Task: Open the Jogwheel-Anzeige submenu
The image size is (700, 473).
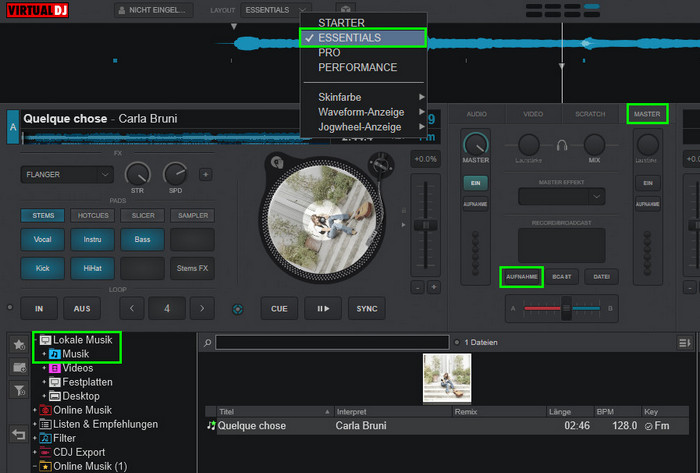Action: click(363, 127)
